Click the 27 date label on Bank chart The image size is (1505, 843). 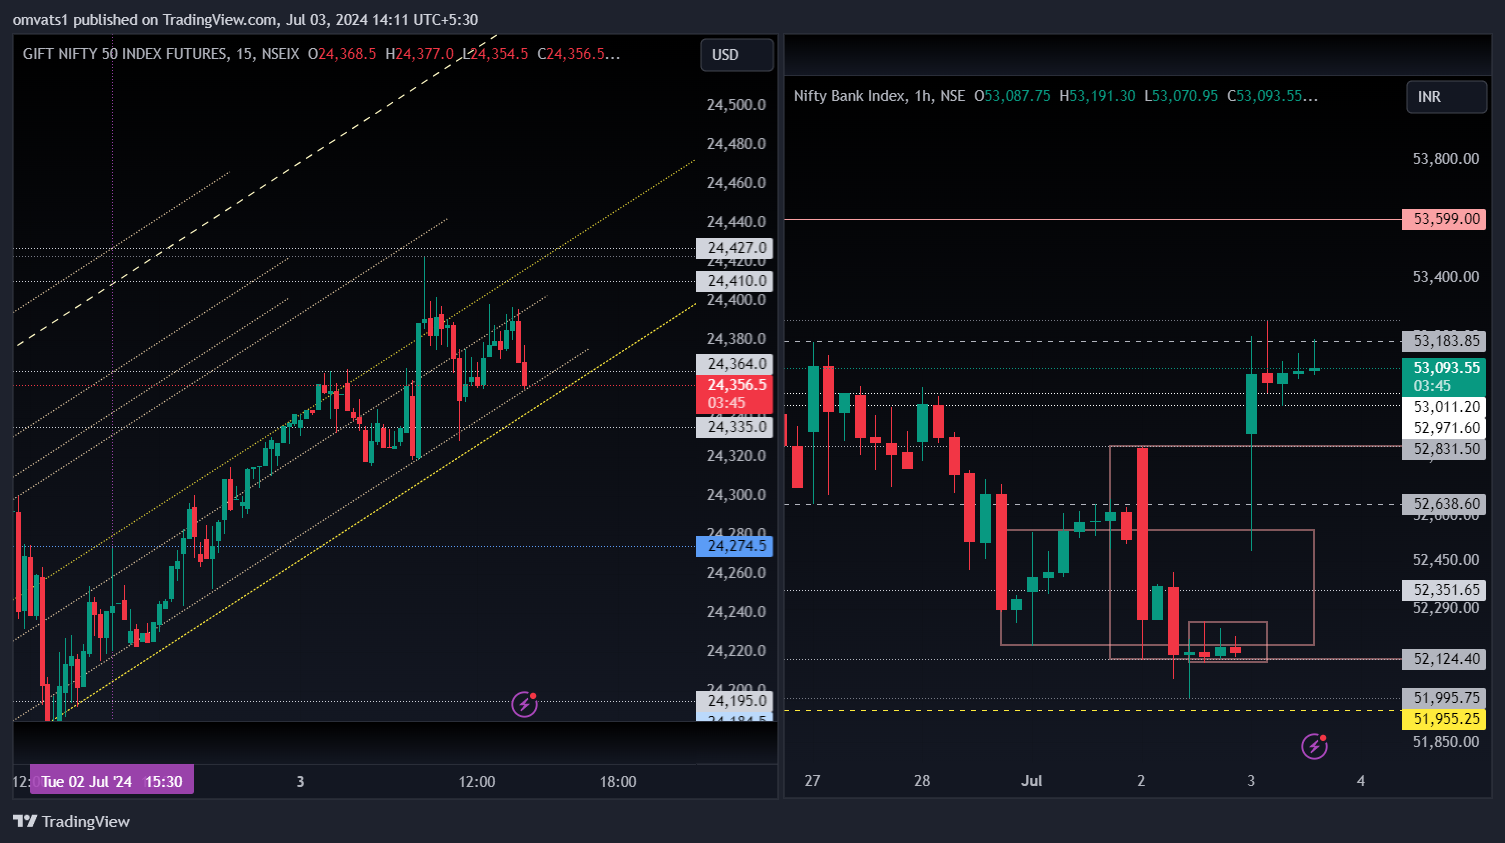click(812, 780)
